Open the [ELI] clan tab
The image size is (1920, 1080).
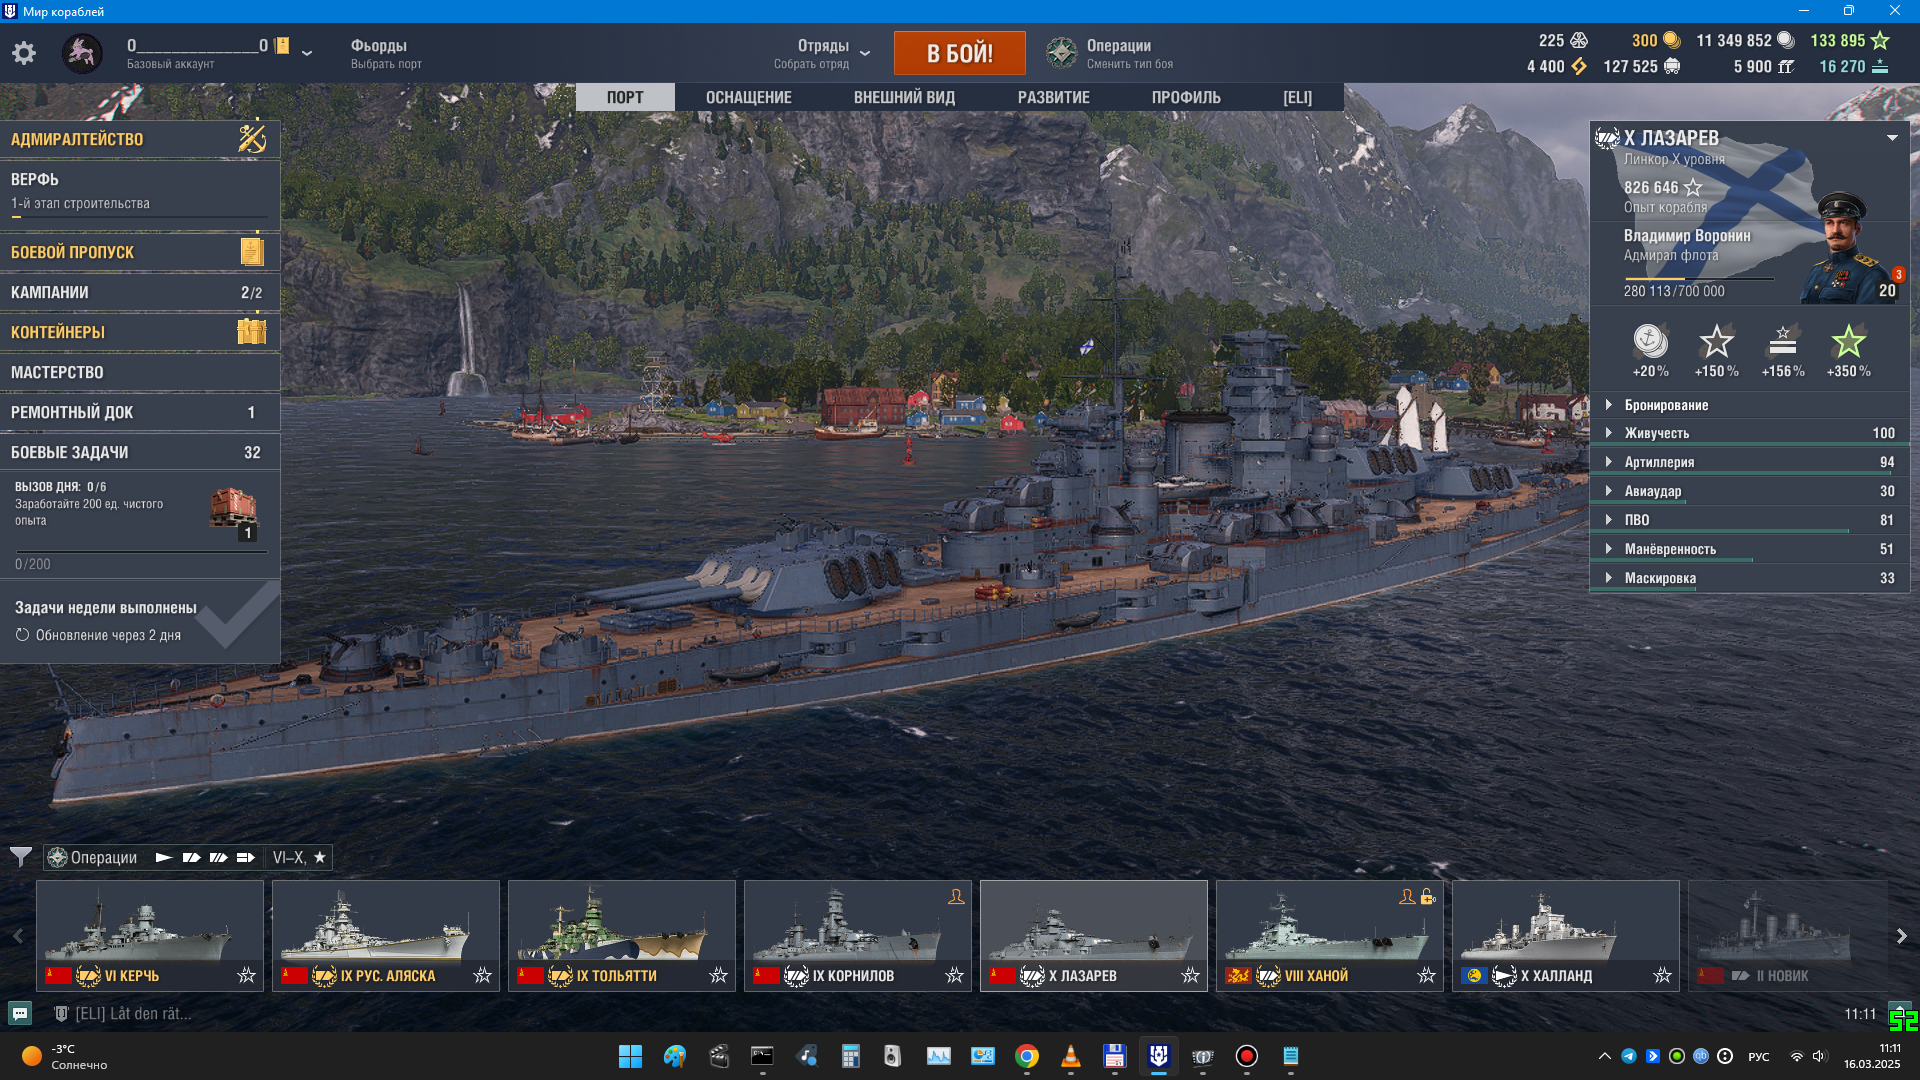(x=1297, y=97)
